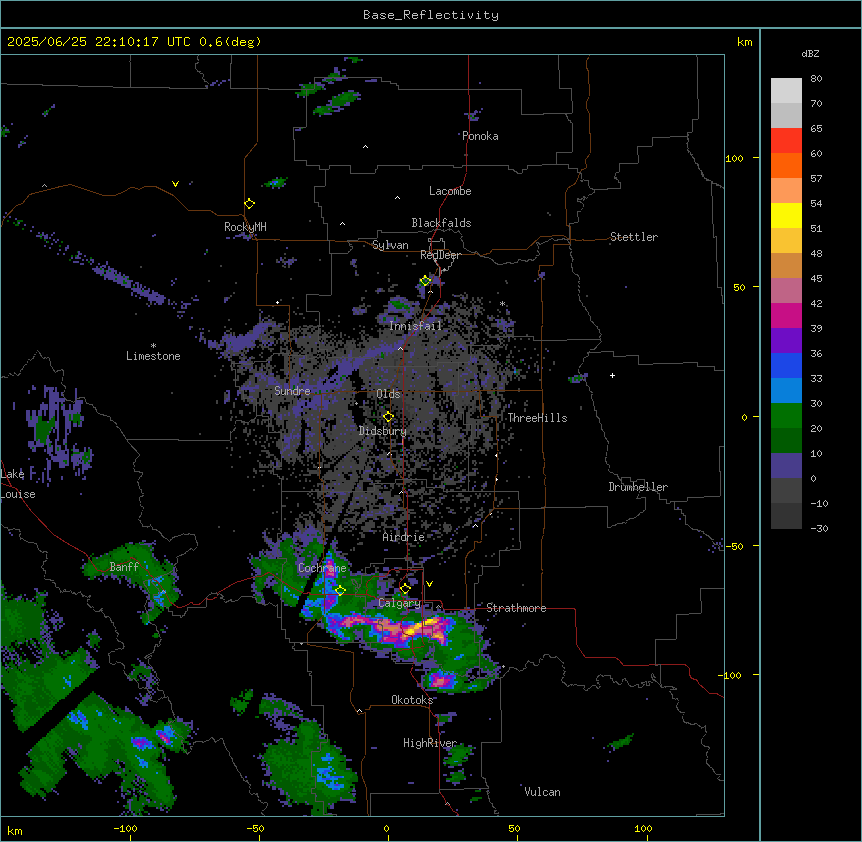Click the Limestone map label
Image resolution: width=862 pixels, height=842 pixels.
pos(153,356)
